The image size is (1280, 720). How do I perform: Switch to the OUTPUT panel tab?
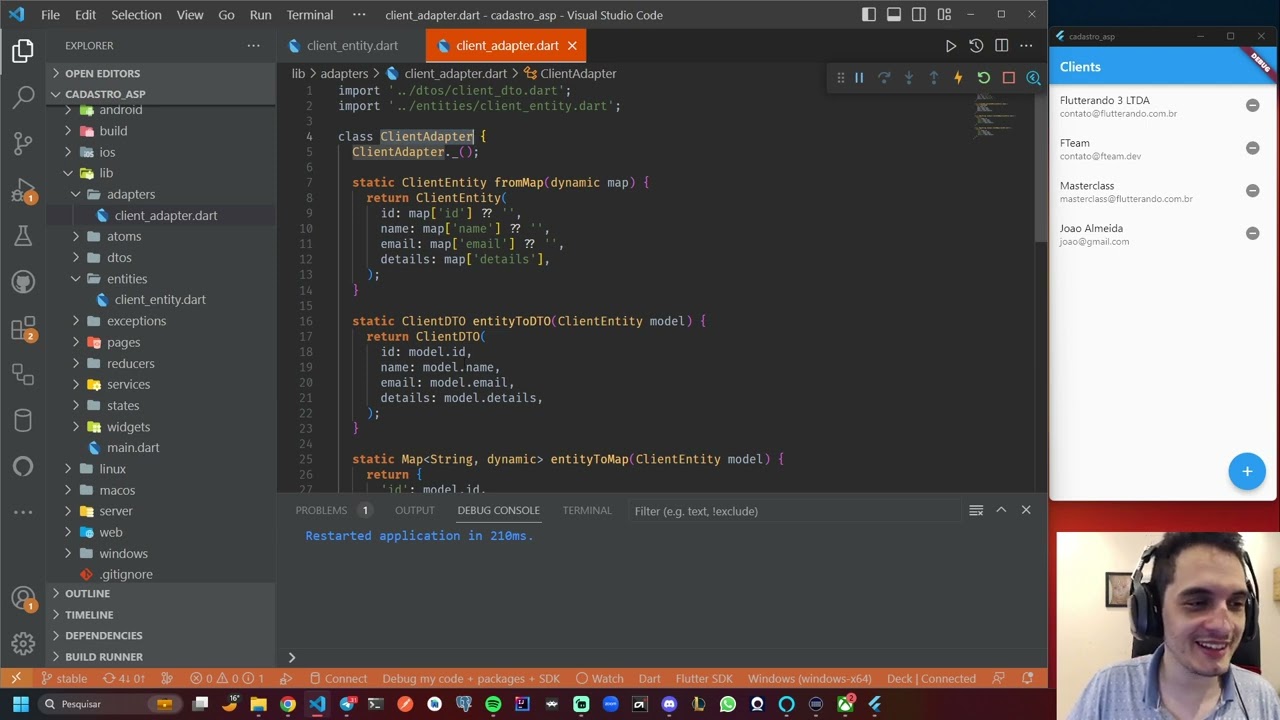pos(414,510)
